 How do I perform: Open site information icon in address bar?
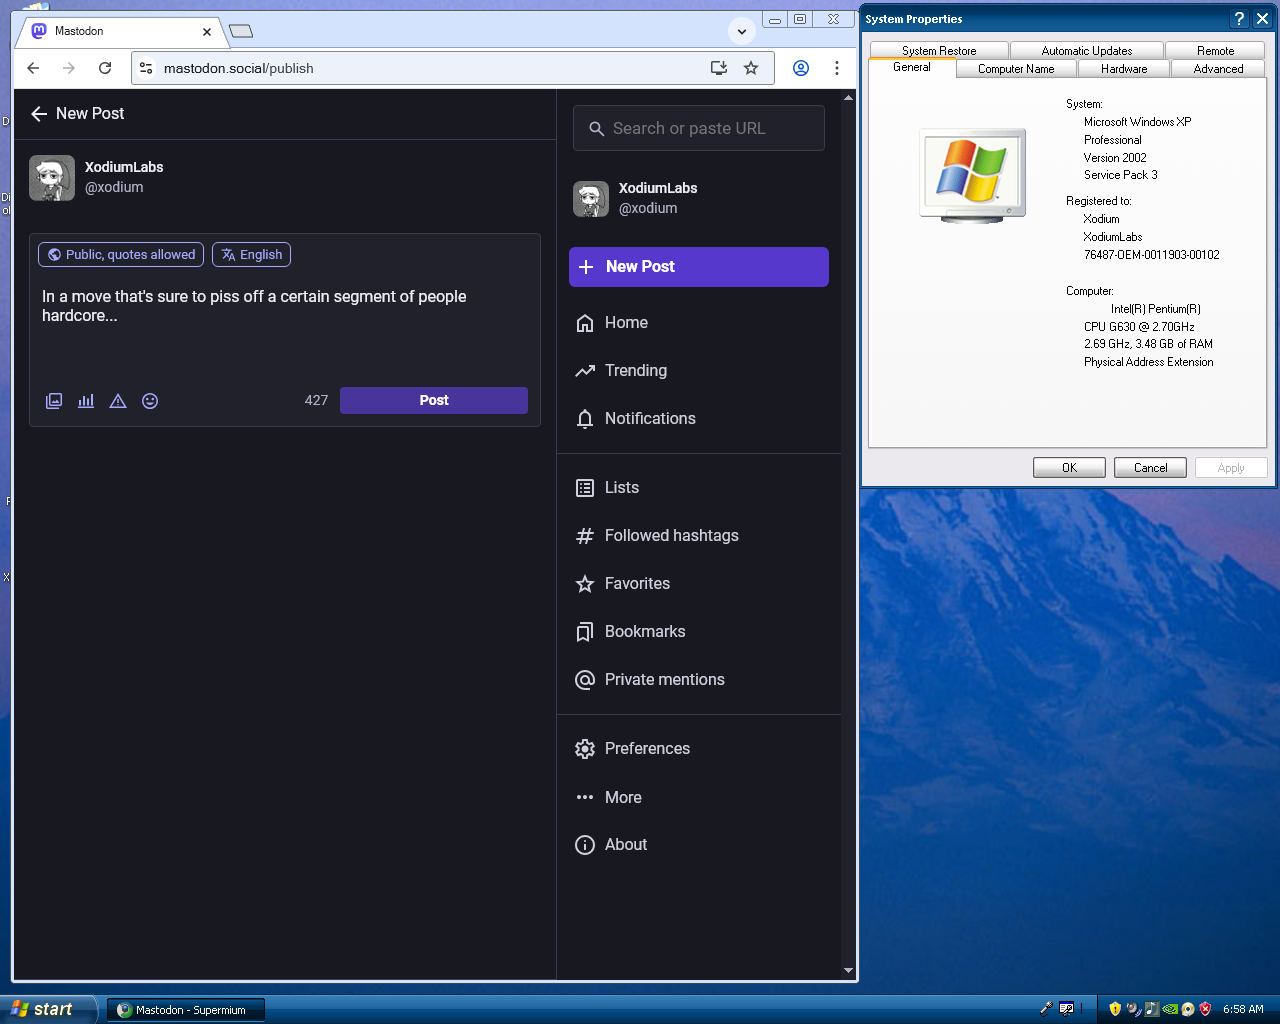[x=146, y=68]
